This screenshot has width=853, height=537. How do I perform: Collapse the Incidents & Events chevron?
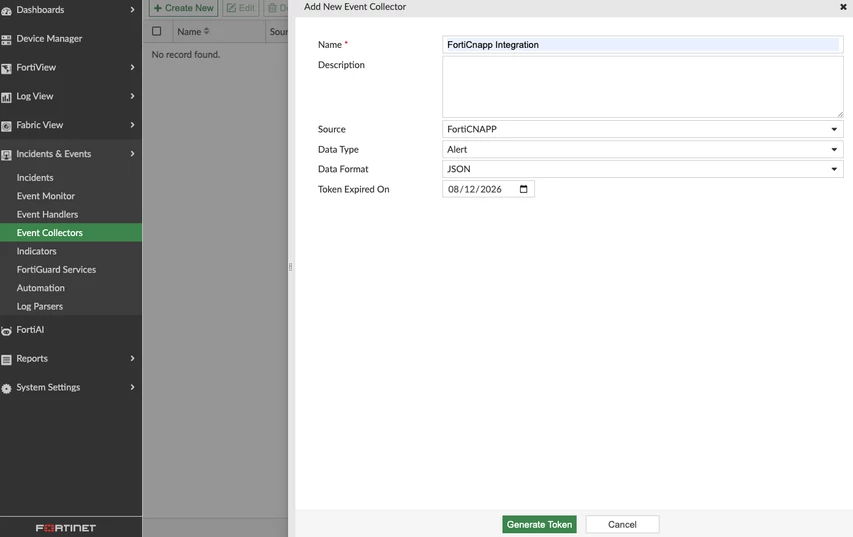coord(132,154)
